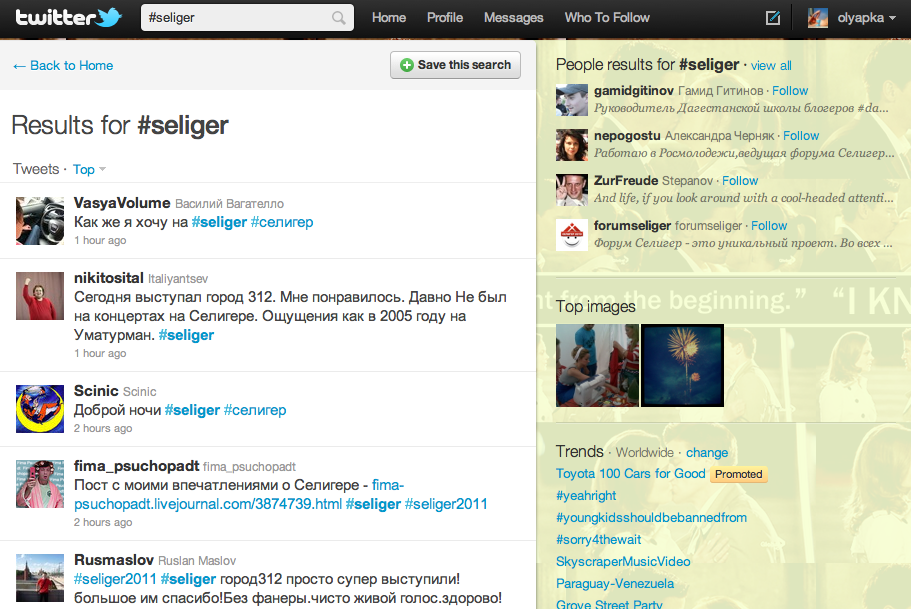The image size is (911, 609).
Task: Open the fireworks top image thumbnail
Action: tap(682, 366)
